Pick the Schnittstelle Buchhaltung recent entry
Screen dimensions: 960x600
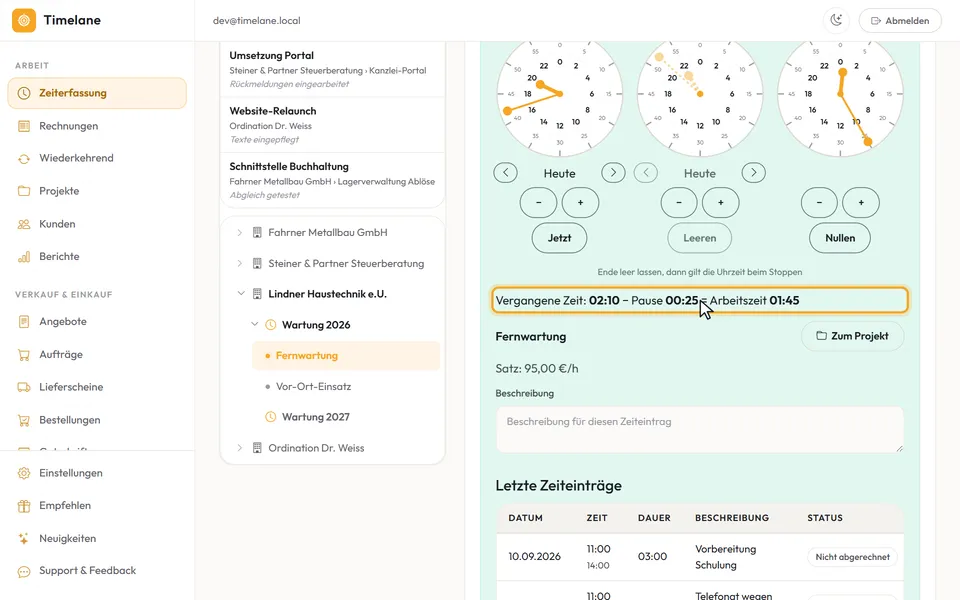pyautogui.click(x=332, y=180)
